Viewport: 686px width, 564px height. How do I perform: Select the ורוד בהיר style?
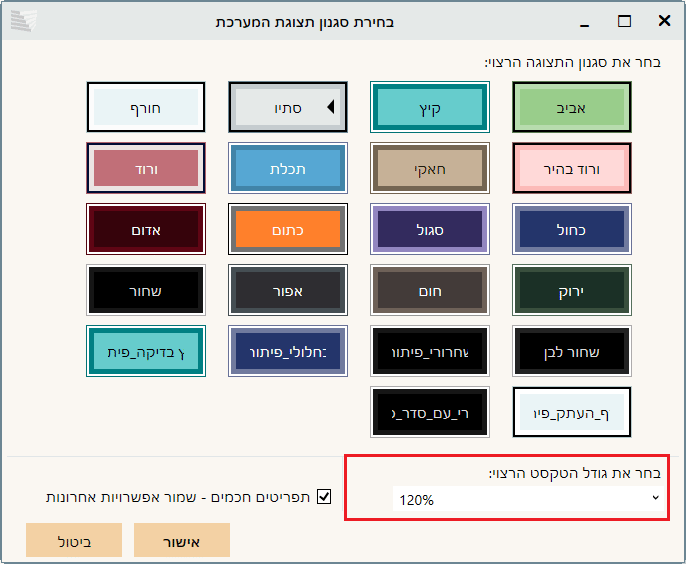tap(571, 168)
